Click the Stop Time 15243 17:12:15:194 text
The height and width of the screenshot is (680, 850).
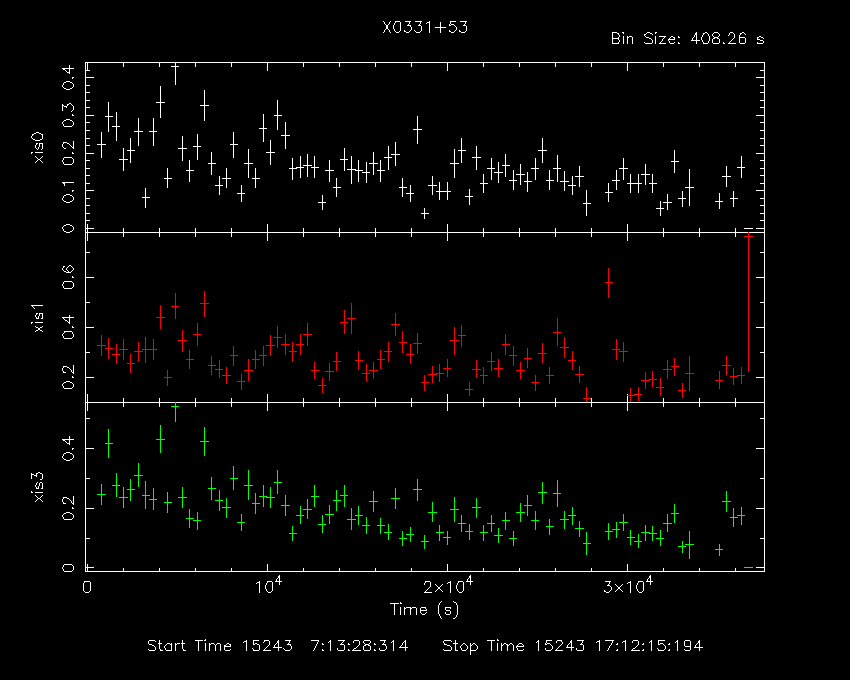tap(572, 646)
